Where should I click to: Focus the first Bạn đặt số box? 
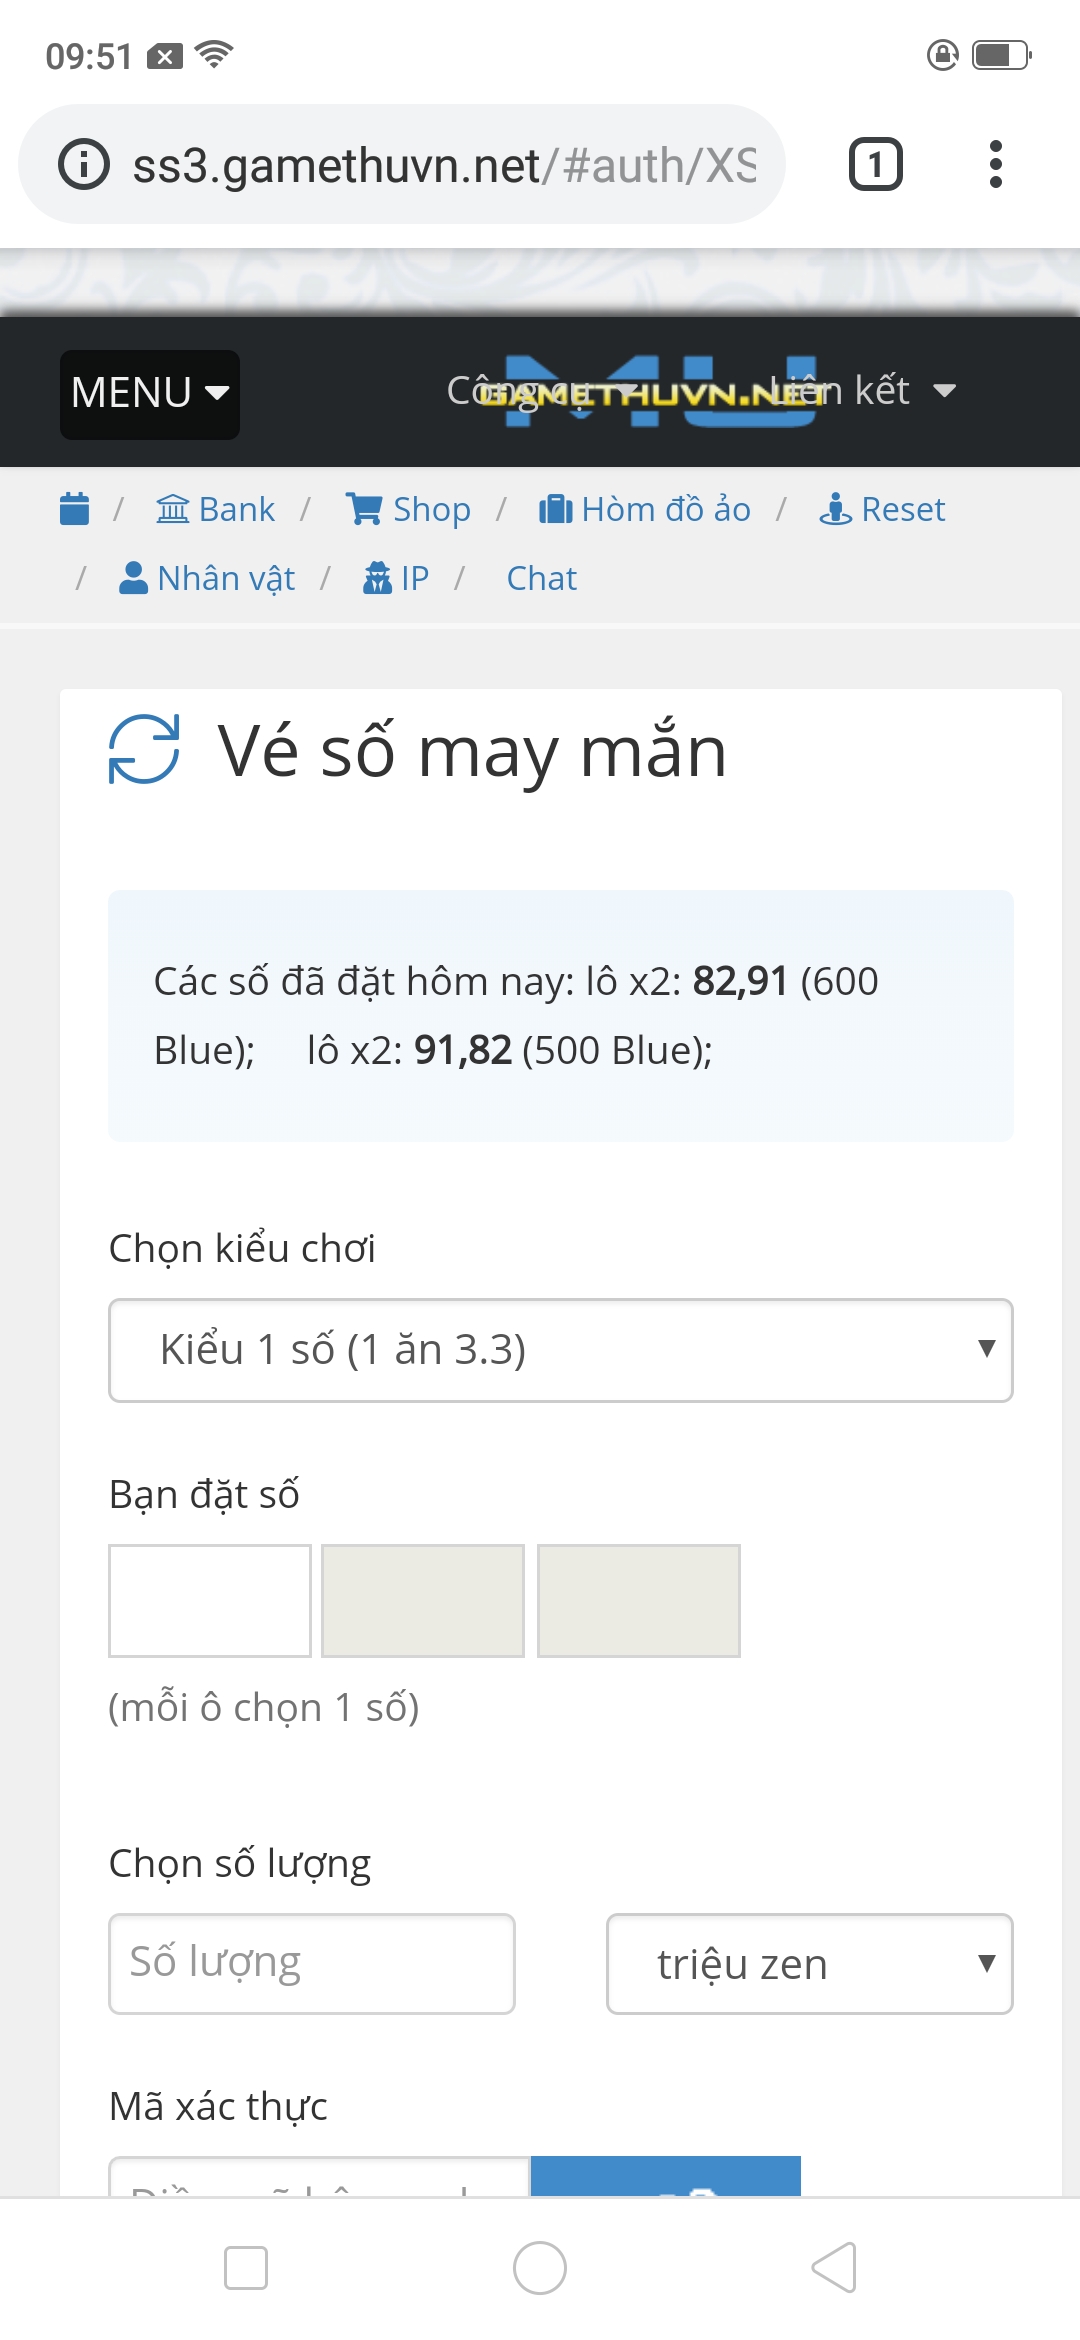click(210, 1600)
